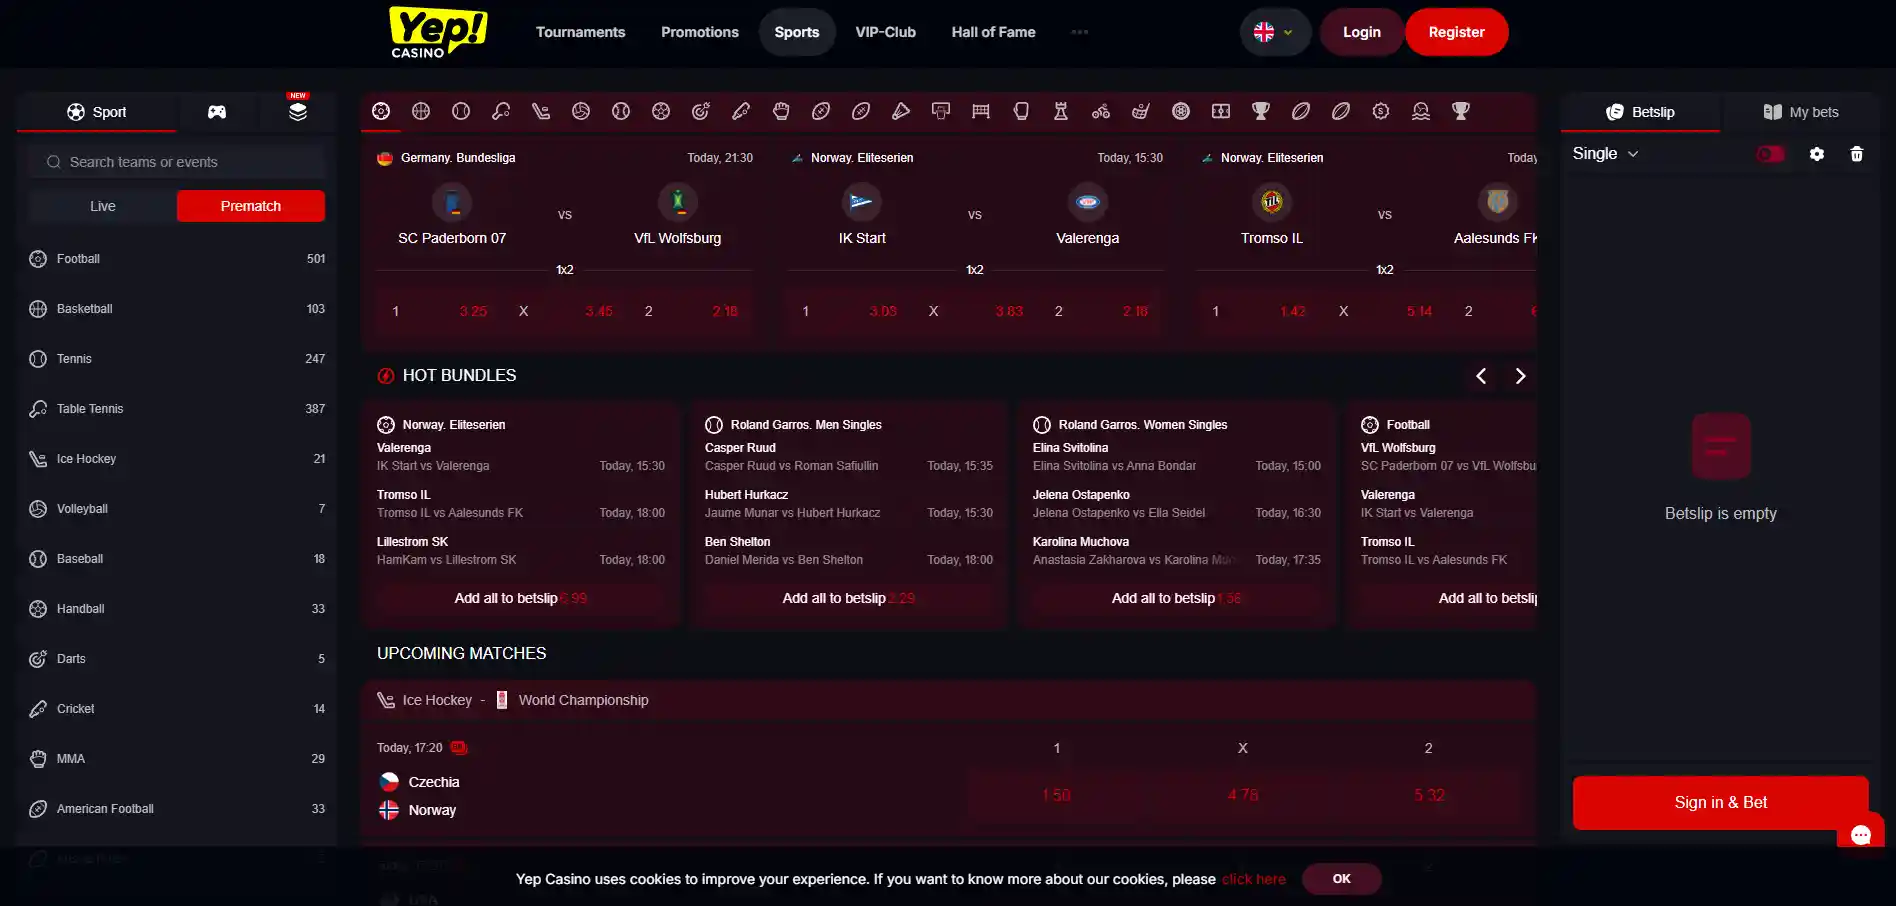
Task: Open the net icon in the sports bar
Action: (981, 111)
